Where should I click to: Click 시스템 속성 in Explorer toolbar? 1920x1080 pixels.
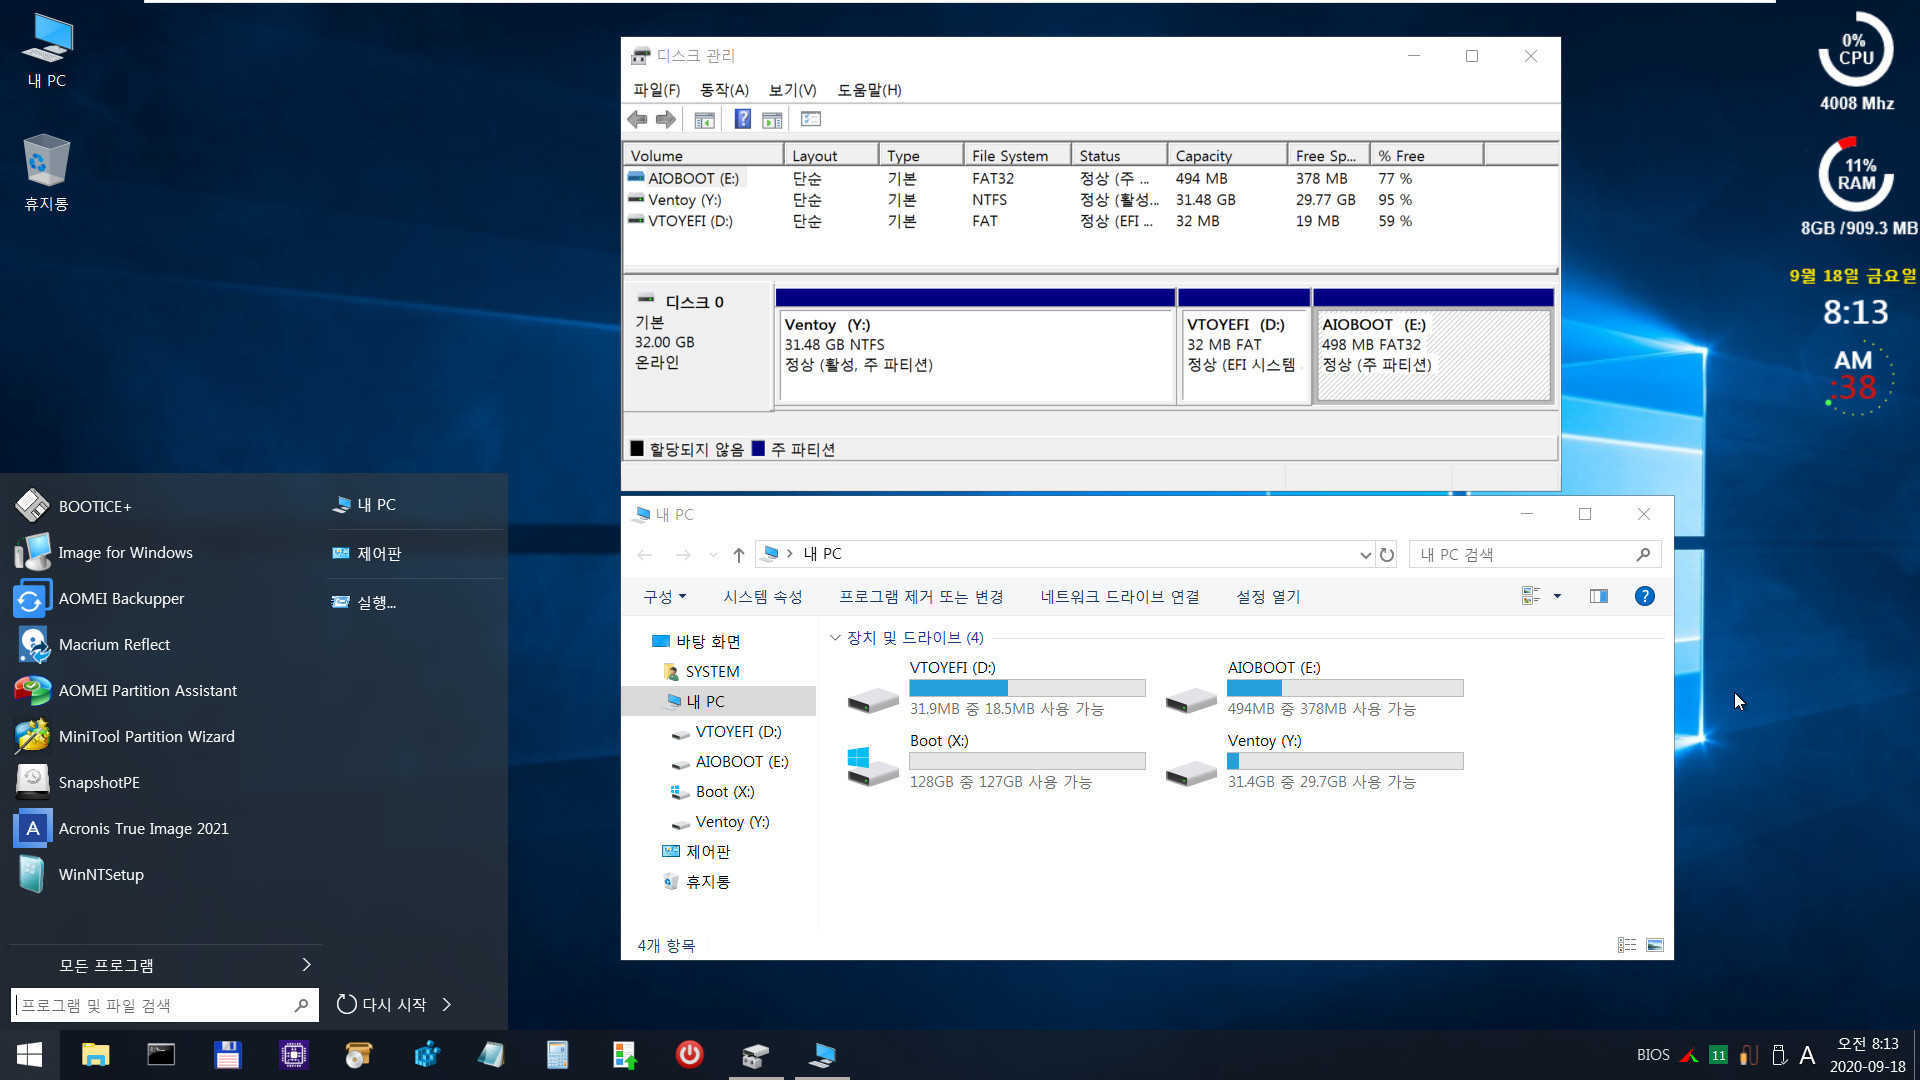click(763, 597)
